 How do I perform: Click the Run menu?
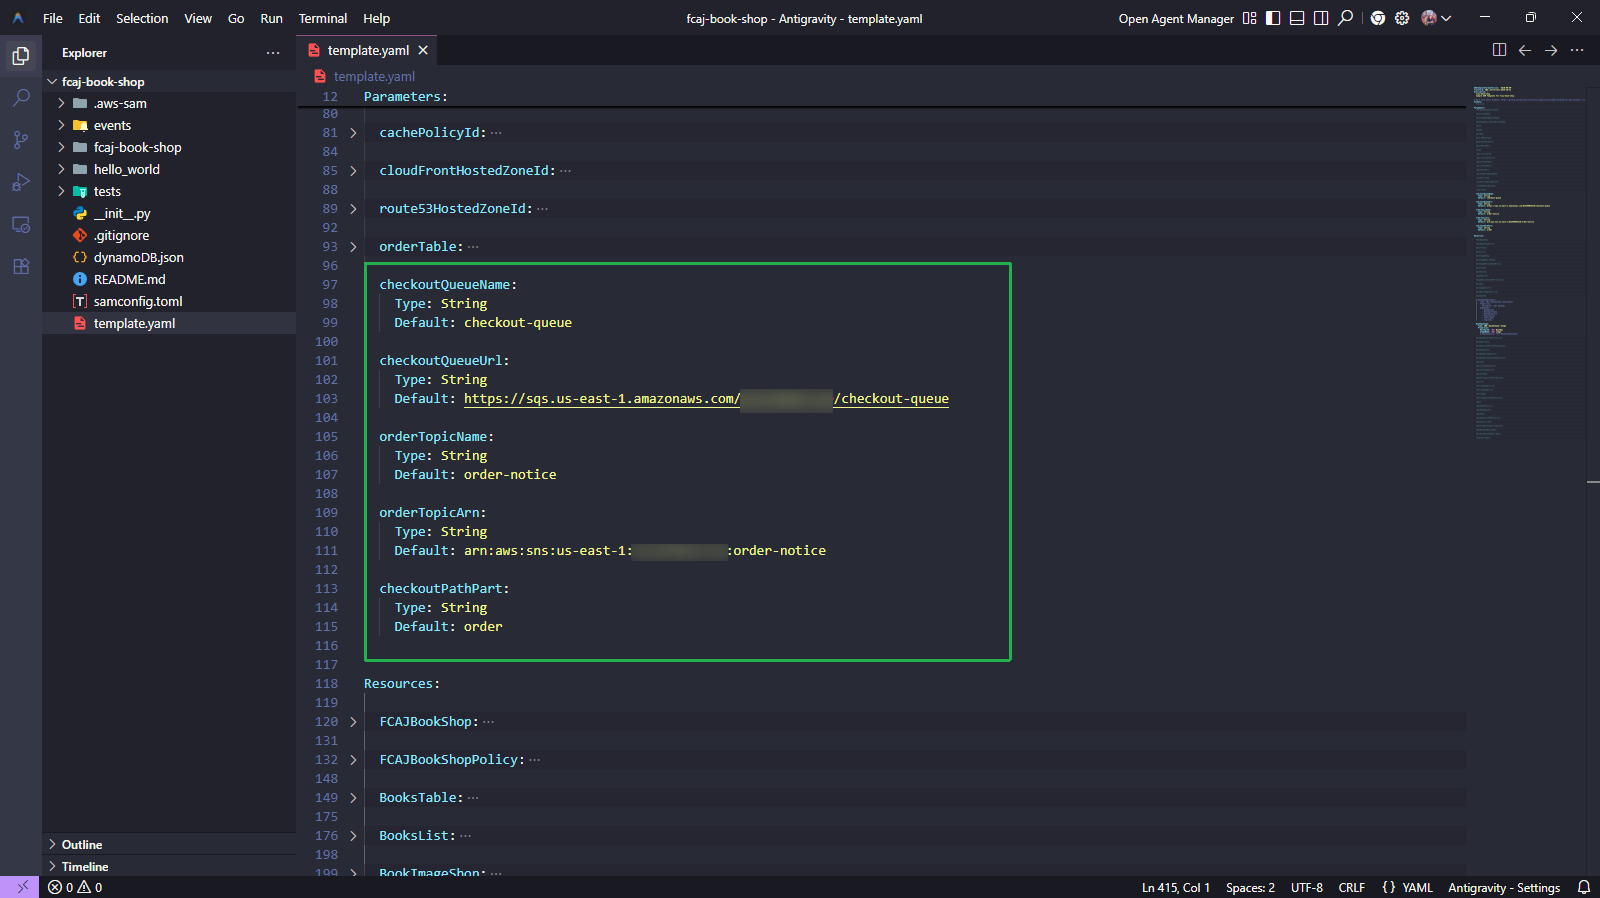(x=271, y=18)
